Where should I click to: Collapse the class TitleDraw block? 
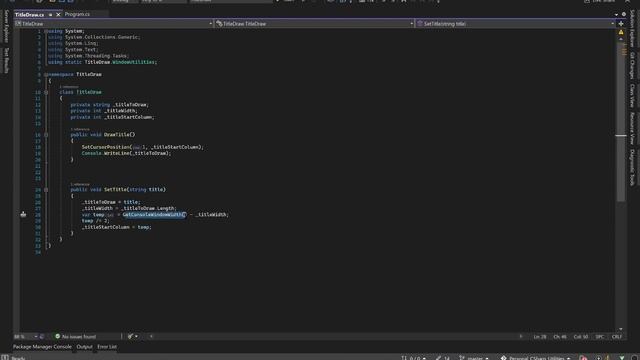pos(46,92)
